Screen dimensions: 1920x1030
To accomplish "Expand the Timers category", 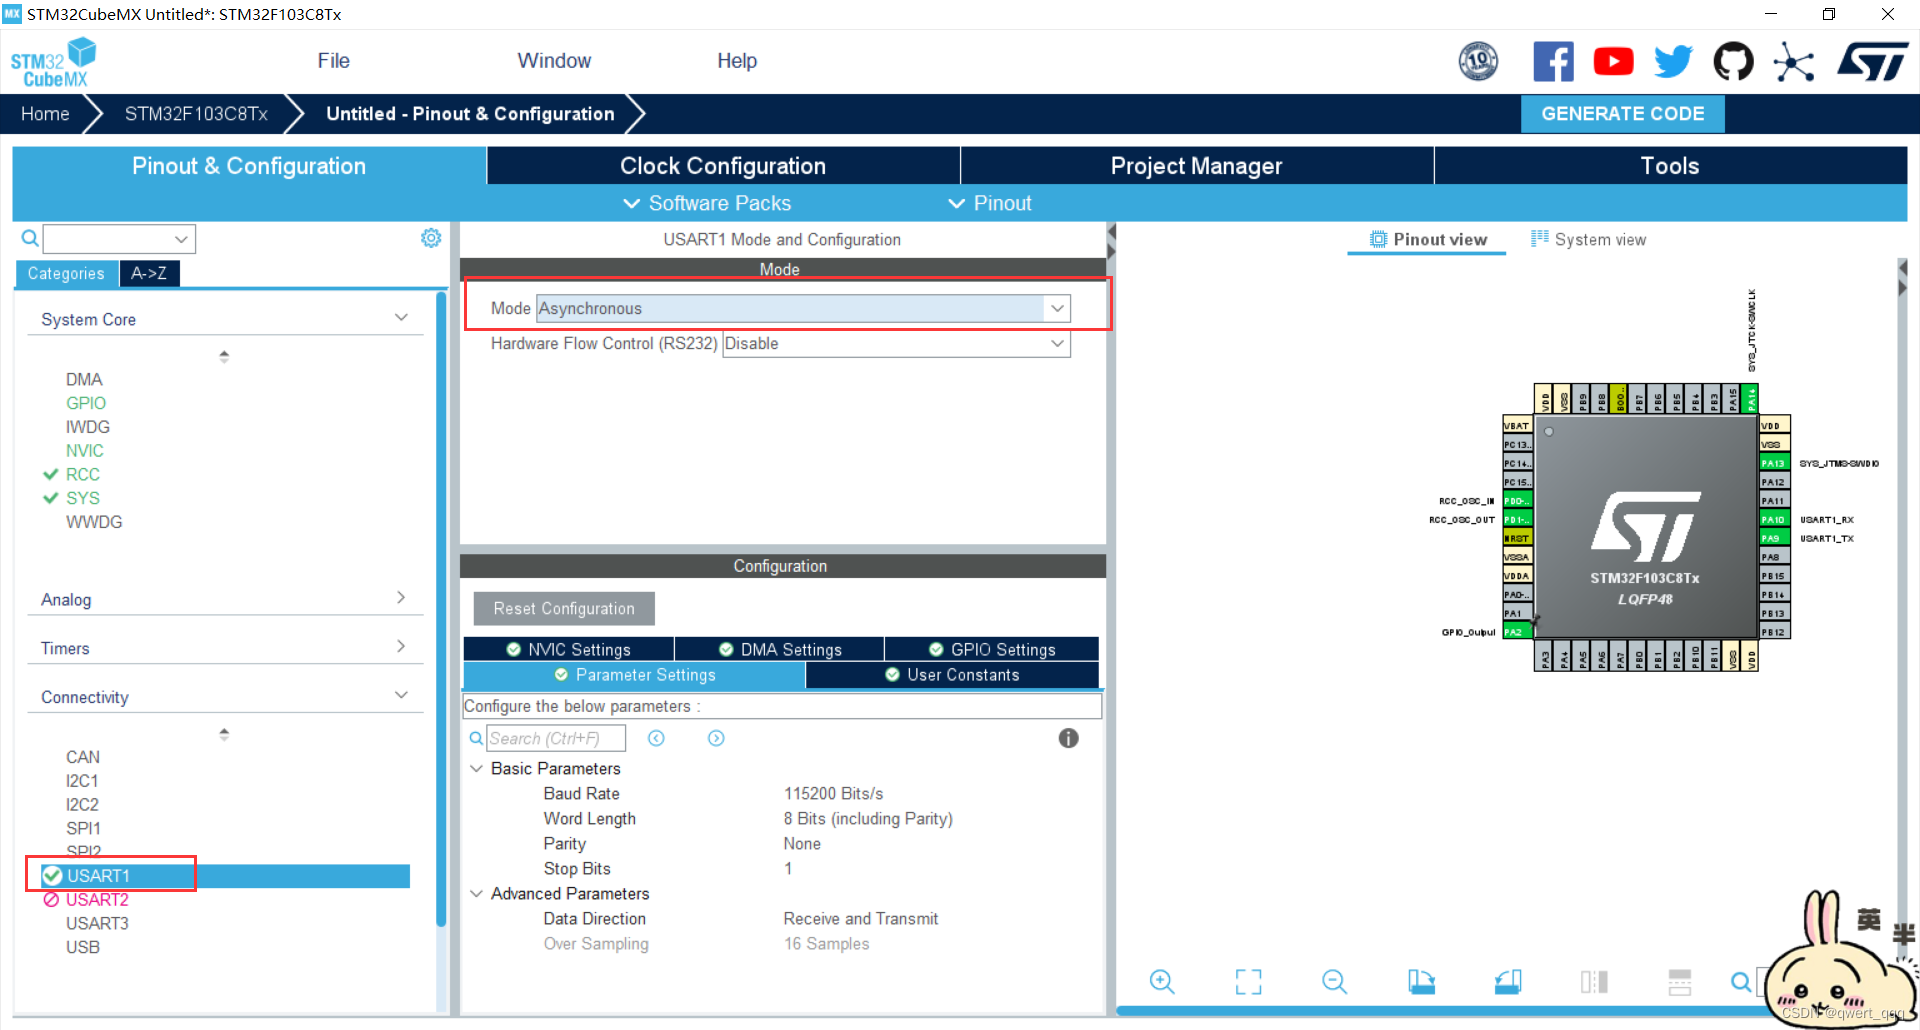I will 401,647.
